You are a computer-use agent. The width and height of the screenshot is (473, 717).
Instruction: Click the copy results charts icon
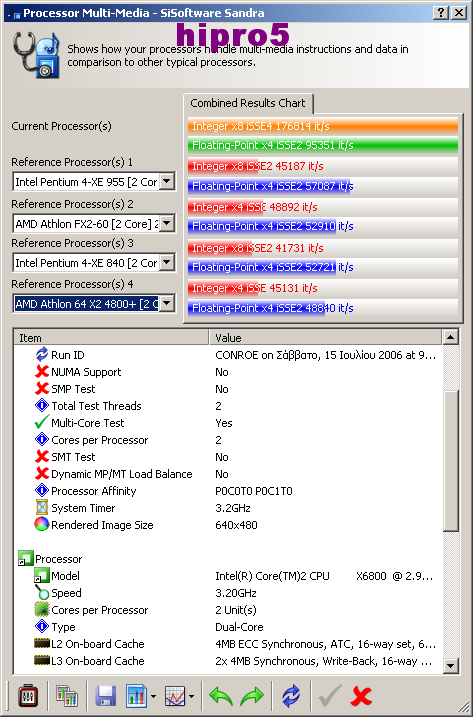tap(67, 696)
